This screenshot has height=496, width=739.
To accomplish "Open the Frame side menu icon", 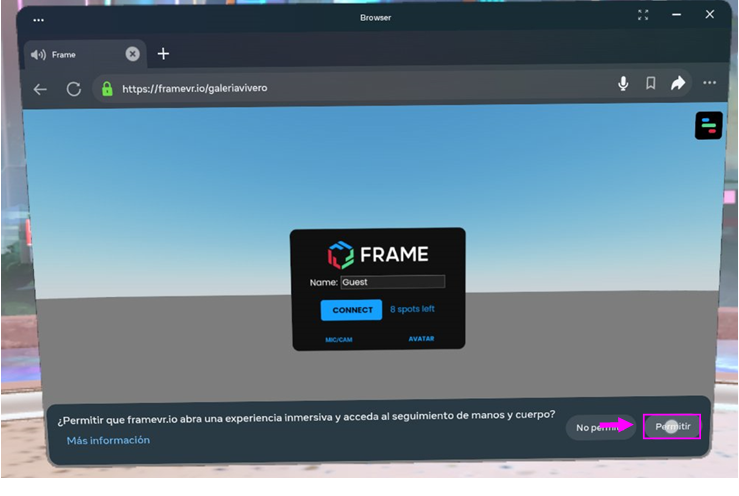I will pyautogui.click(x=708, y=125).
